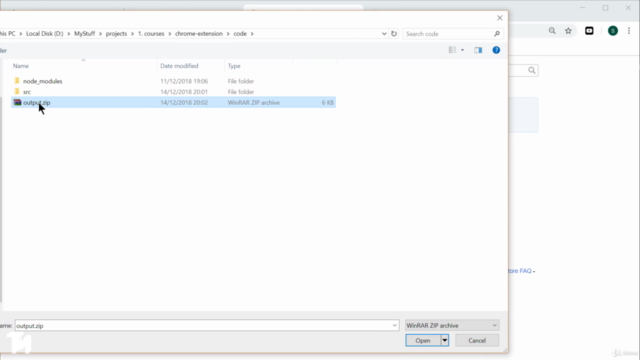Click the file name input field
Image resolution: width=640 pixels, height=360 pixels.
pyautogui.click(x=203, y=326)
